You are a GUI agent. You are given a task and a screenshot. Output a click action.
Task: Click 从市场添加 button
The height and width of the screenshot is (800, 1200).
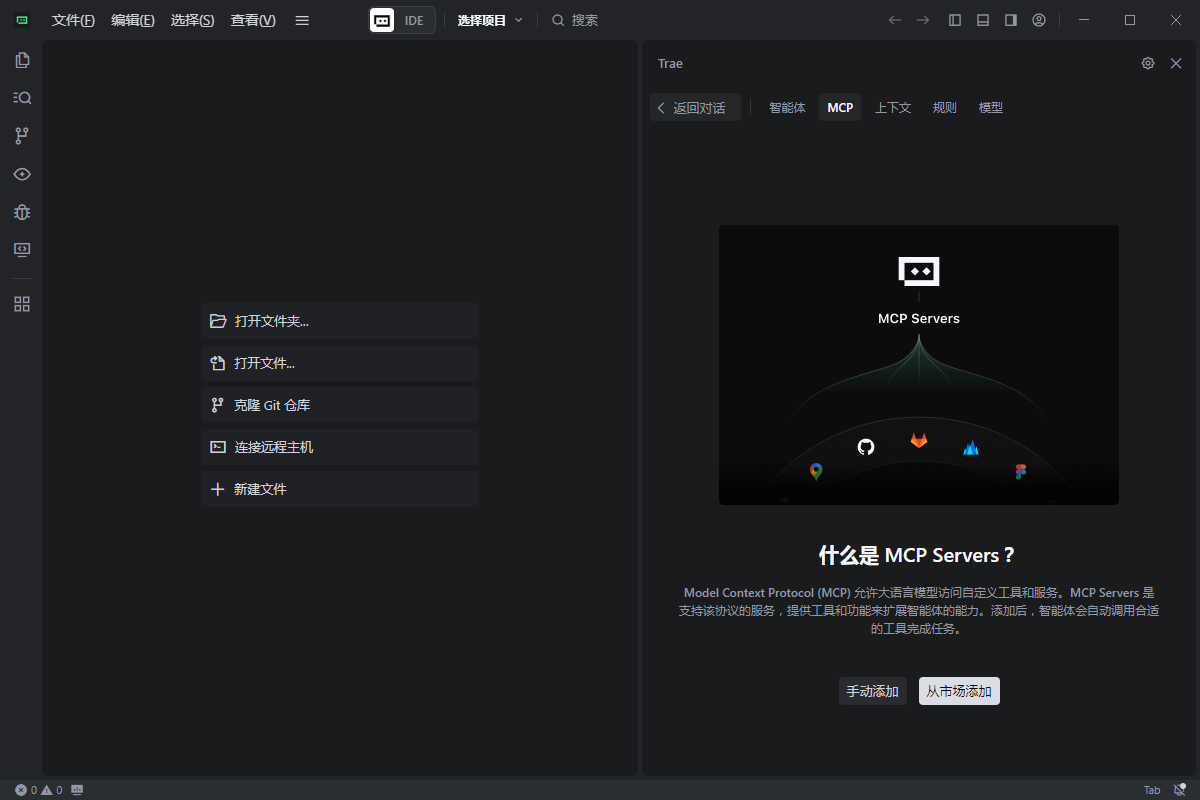pos(959,691)
